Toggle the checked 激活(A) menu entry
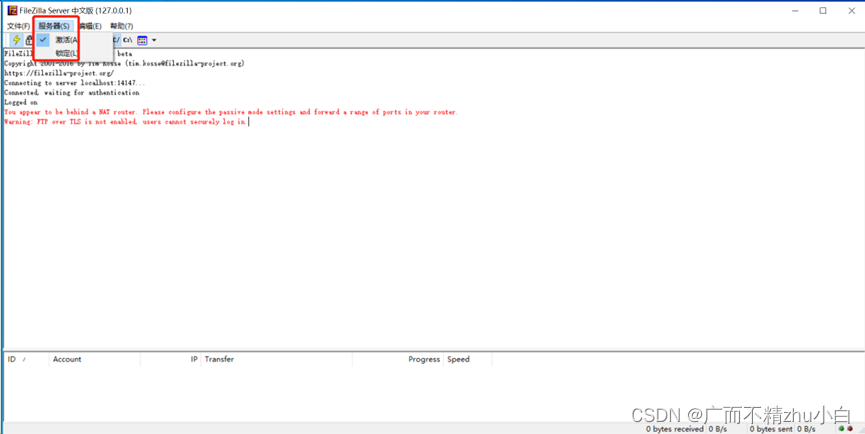This screenshot has height=434, width=865. [74, 40]
